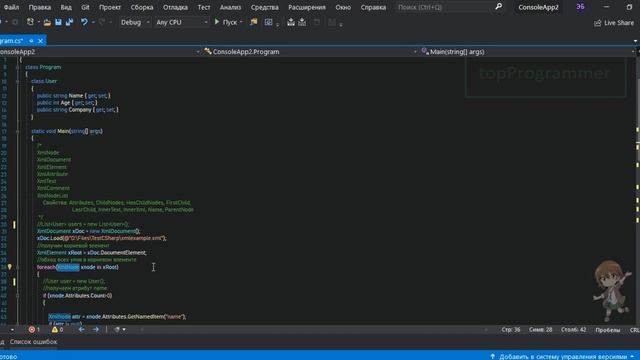Click the Live Share button
The image size is (640, 360).
coord(614,23)
